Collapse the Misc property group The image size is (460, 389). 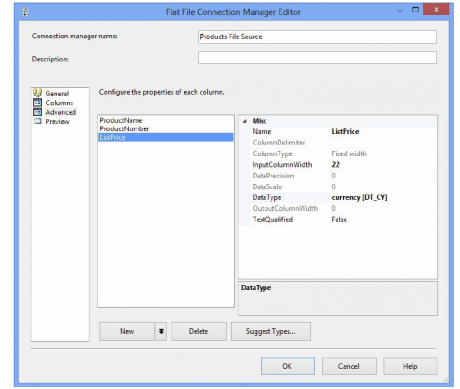[x=244, y=121]
